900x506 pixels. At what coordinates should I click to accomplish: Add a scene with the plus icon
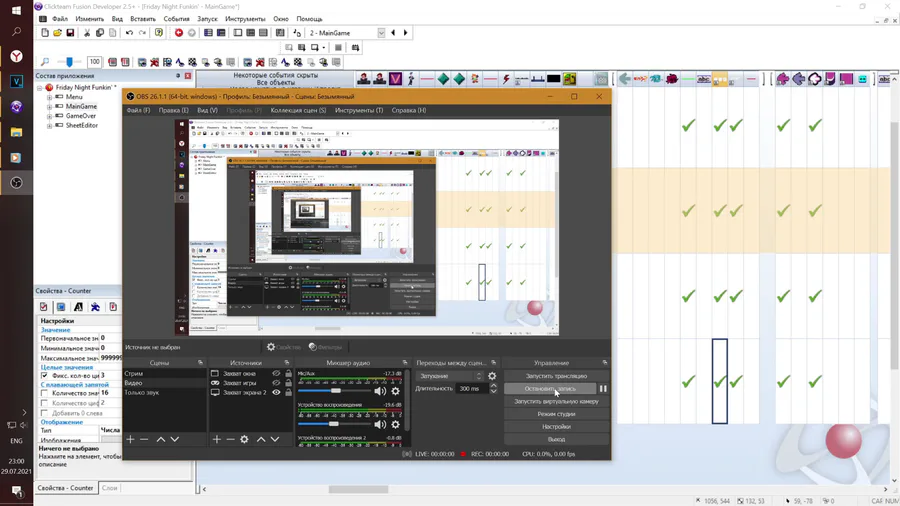coord(130,439)
